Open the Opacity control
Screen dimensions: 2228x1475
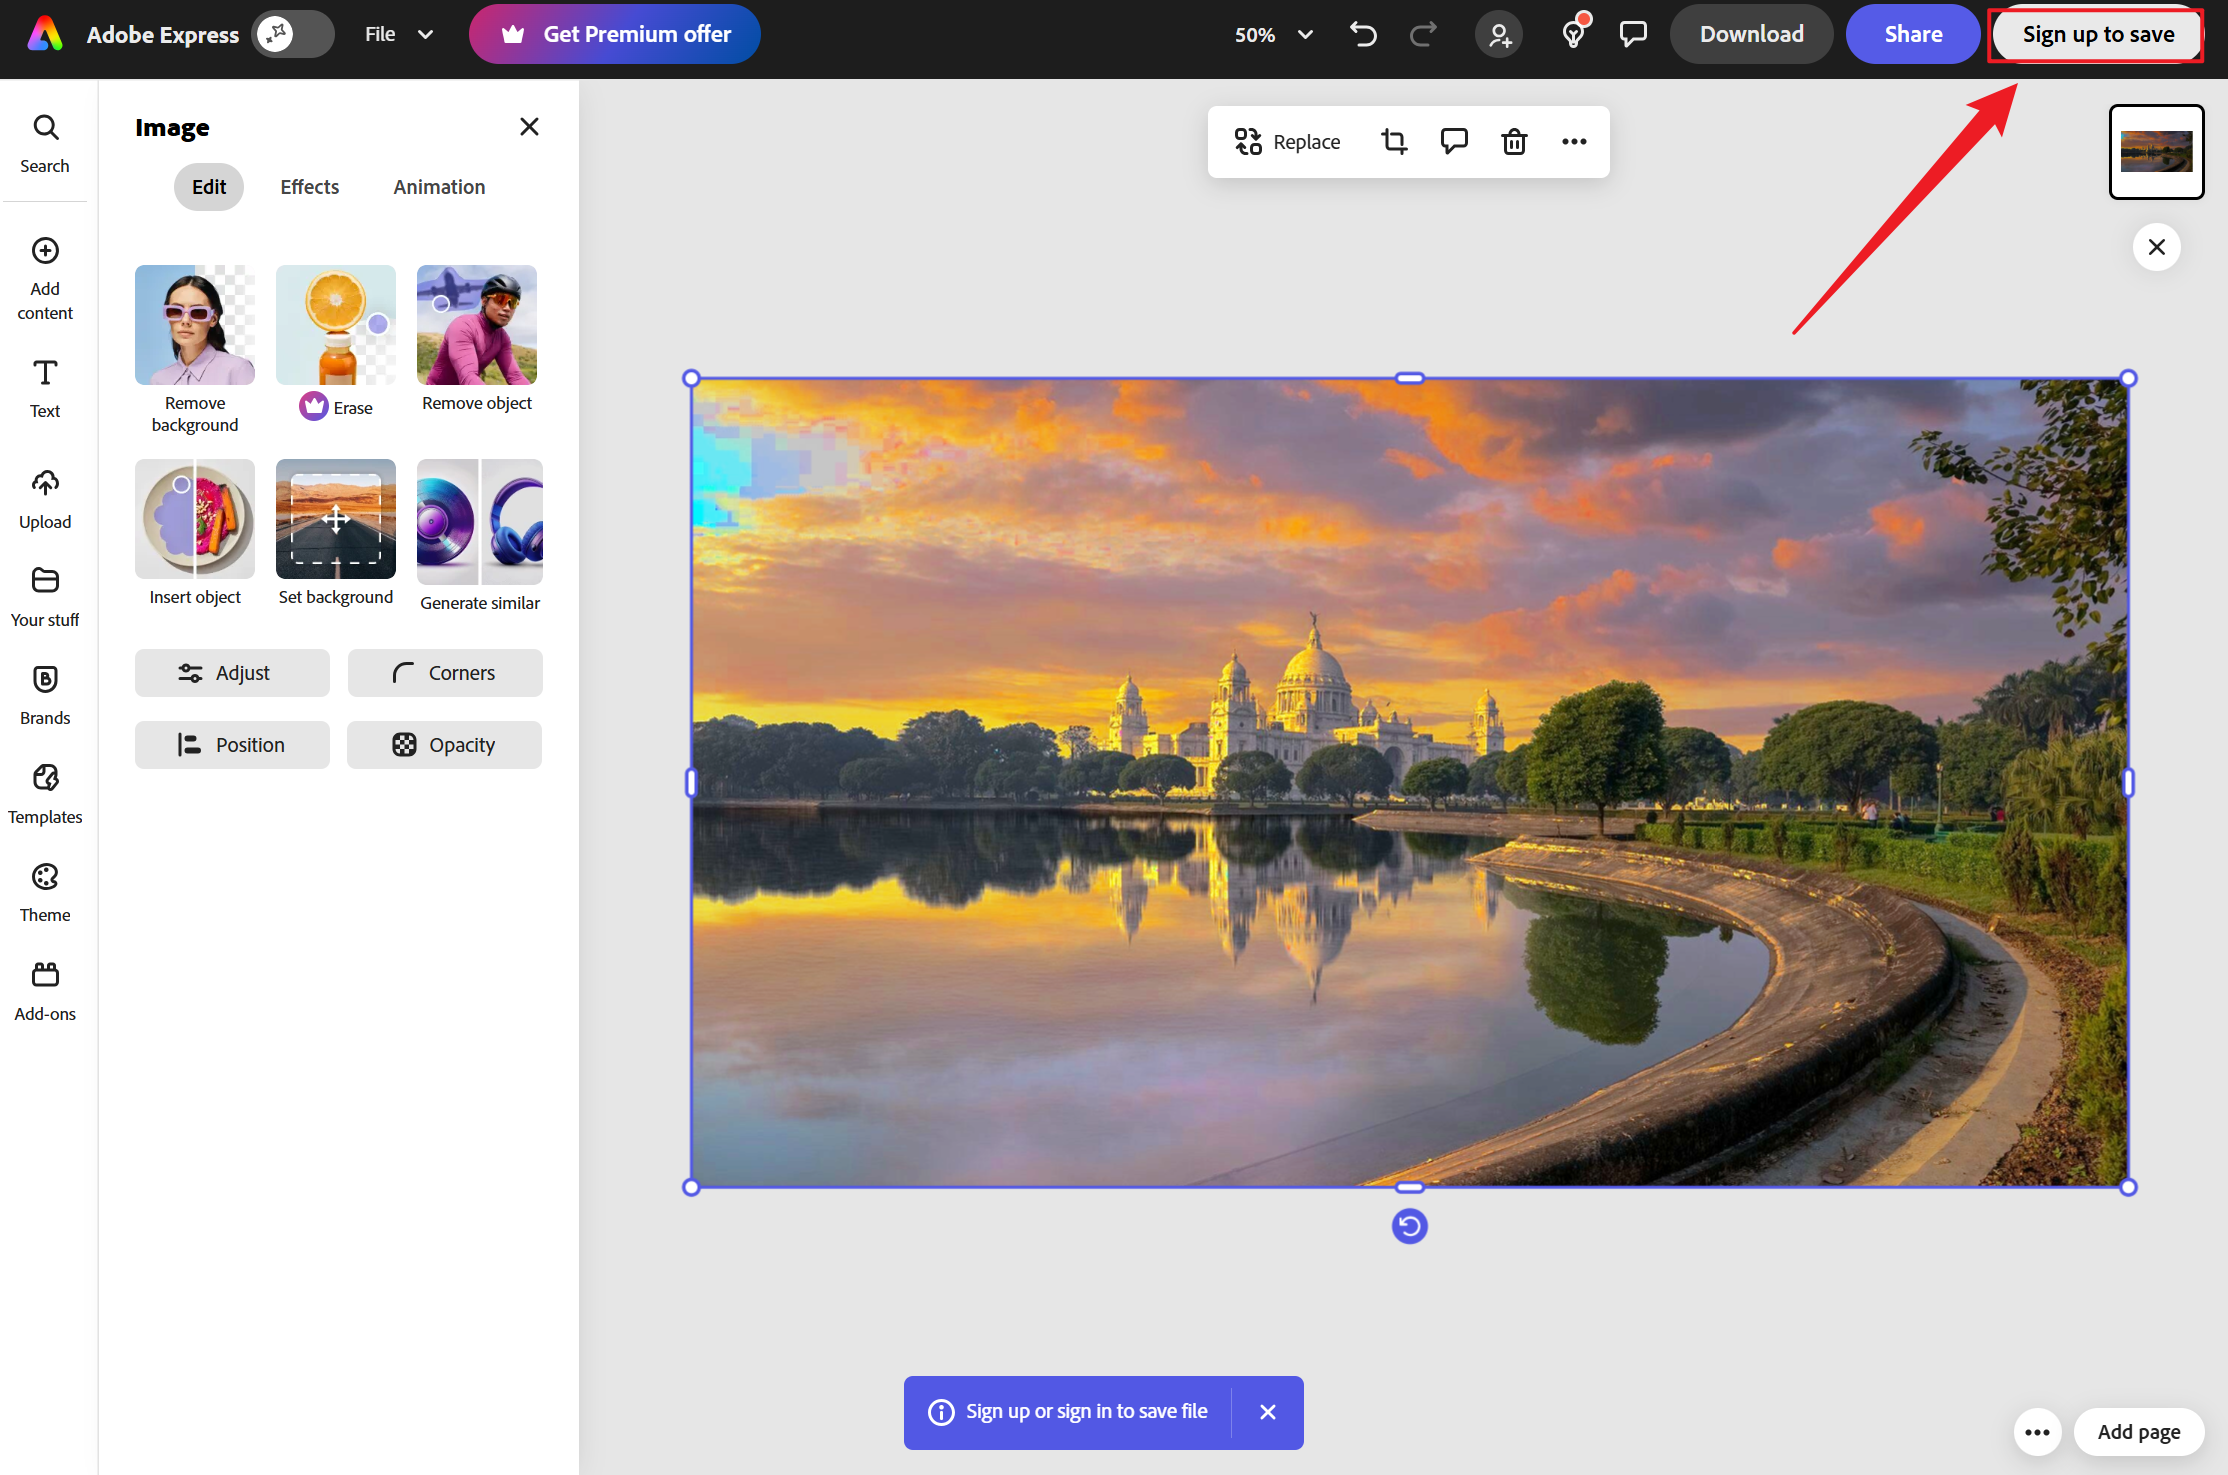(444, 745)
